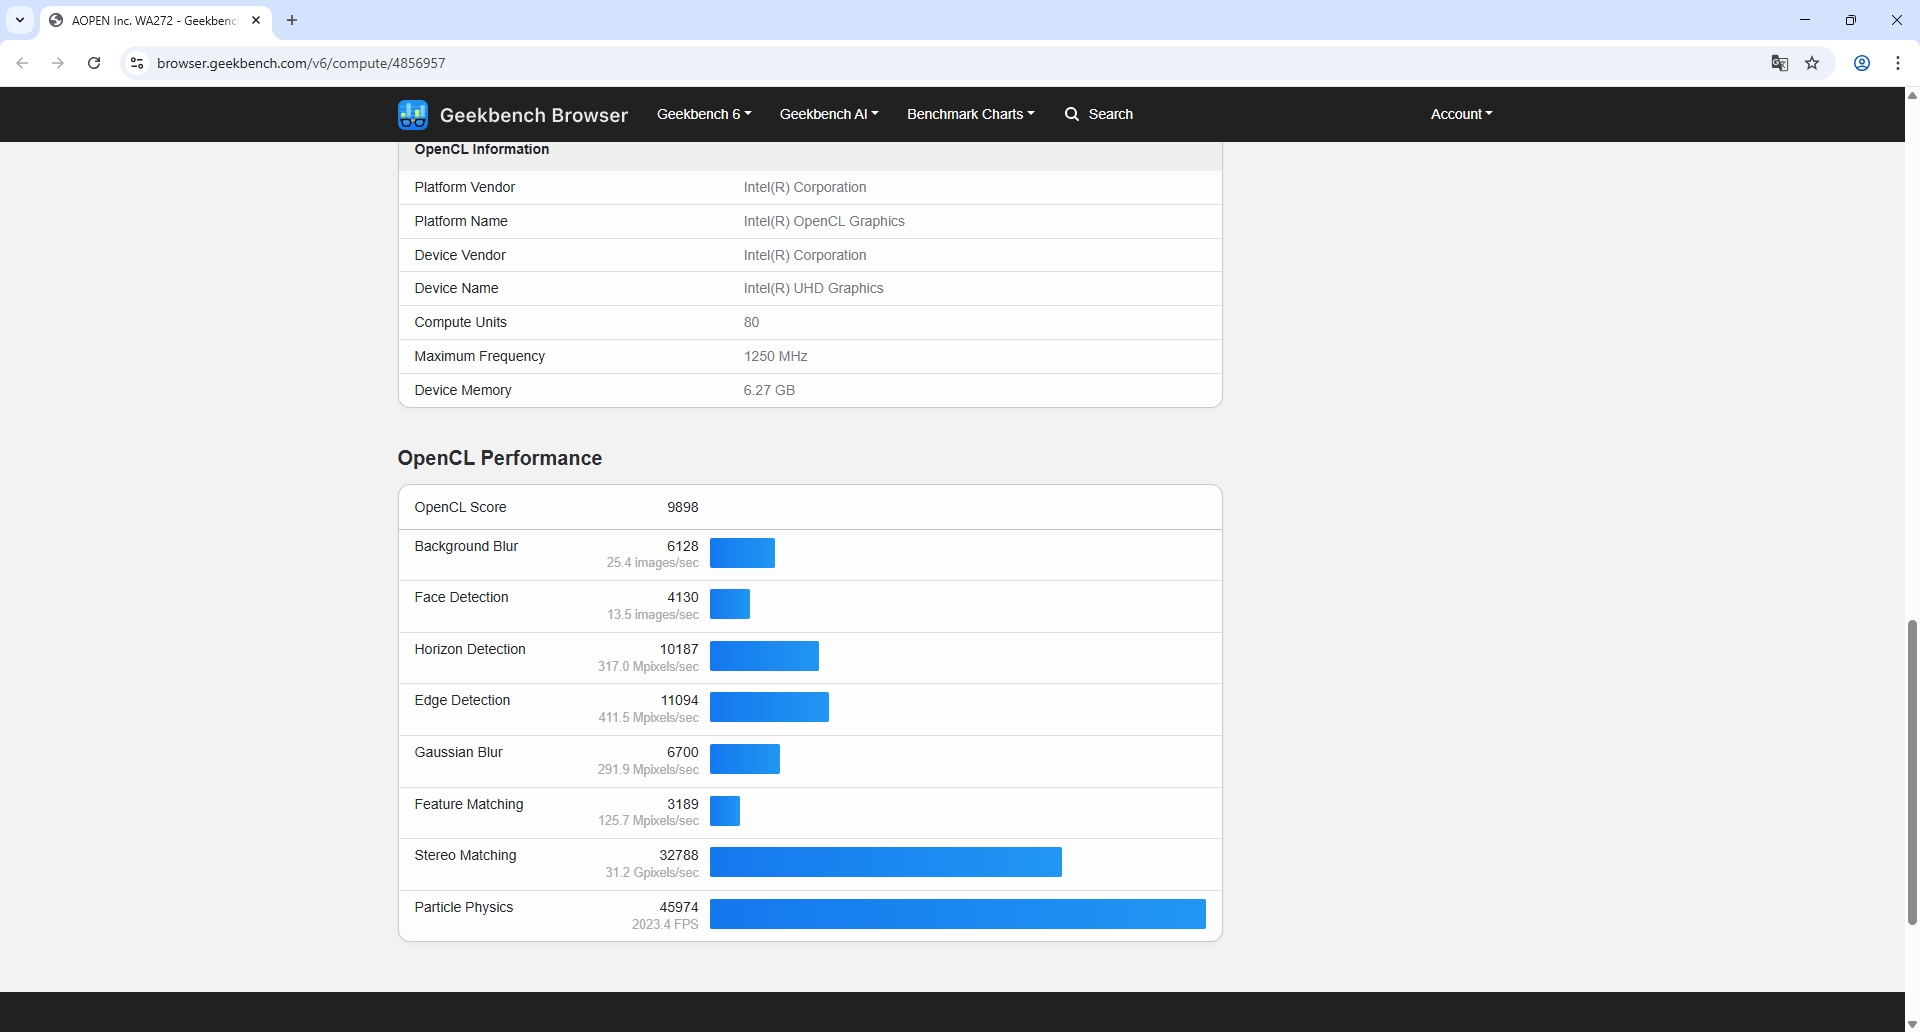View site information icon in address bar
This screenshot has height=1032, width=1920.
[x=137, y=63]
